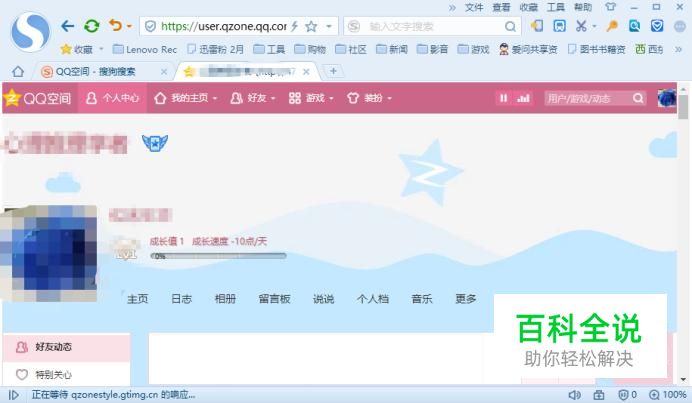Click the Qzone search magnifier icon
Viewport: 692px width, 403px height.
(x=638, y=98)
